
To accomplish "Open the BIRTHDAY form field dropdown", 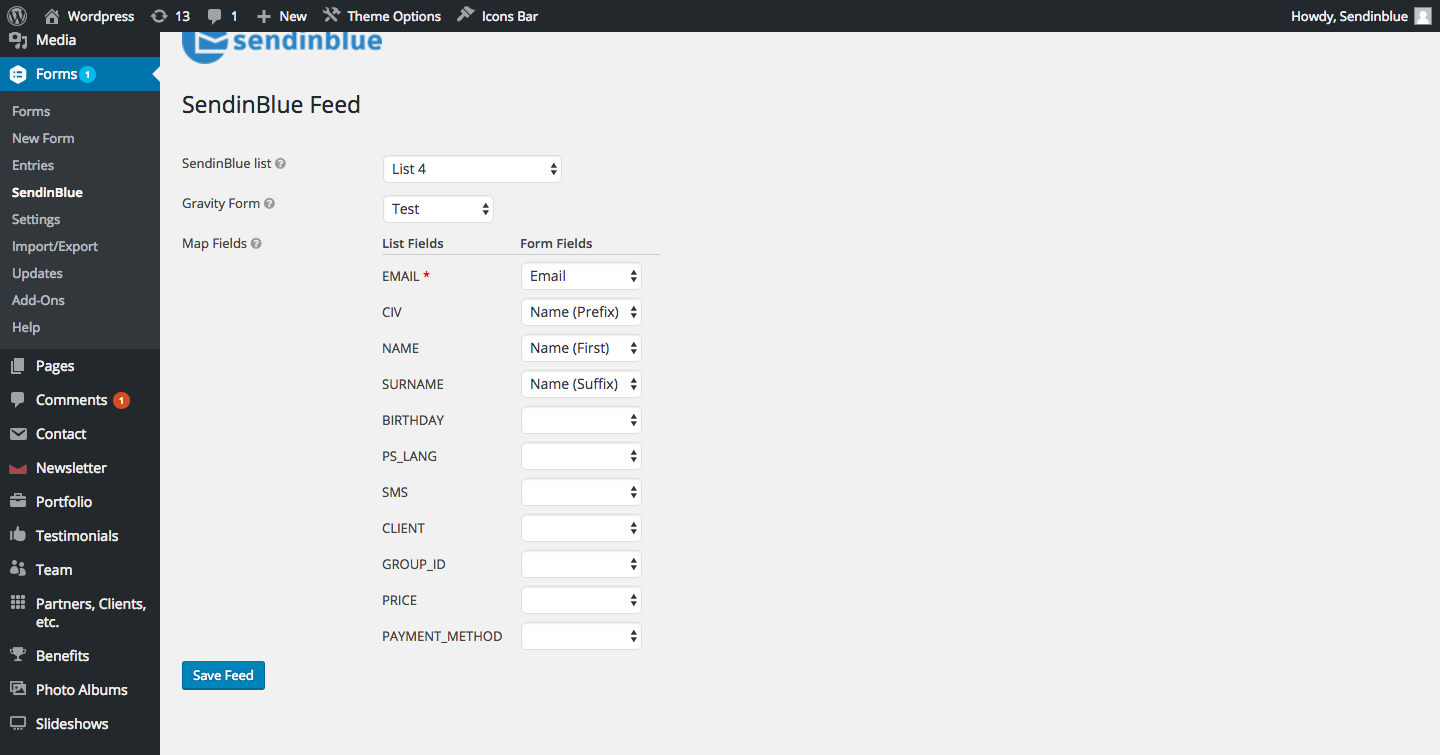I will [x=581, y=420].
